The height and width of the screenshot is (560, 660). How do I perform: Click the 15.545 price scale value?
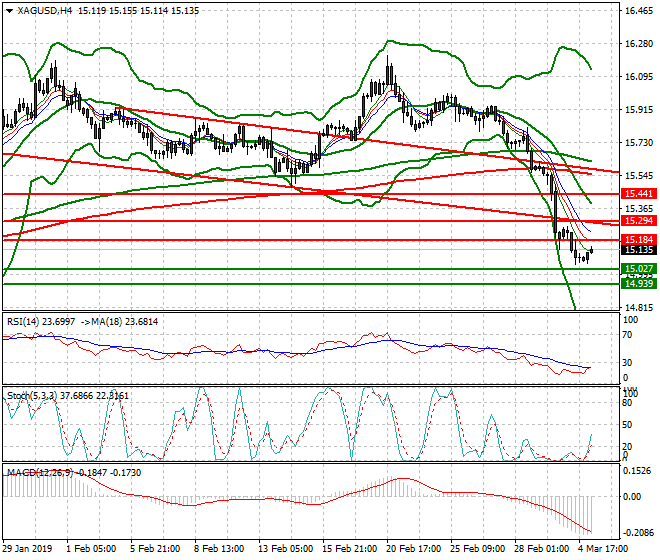(x=639, y=176)
